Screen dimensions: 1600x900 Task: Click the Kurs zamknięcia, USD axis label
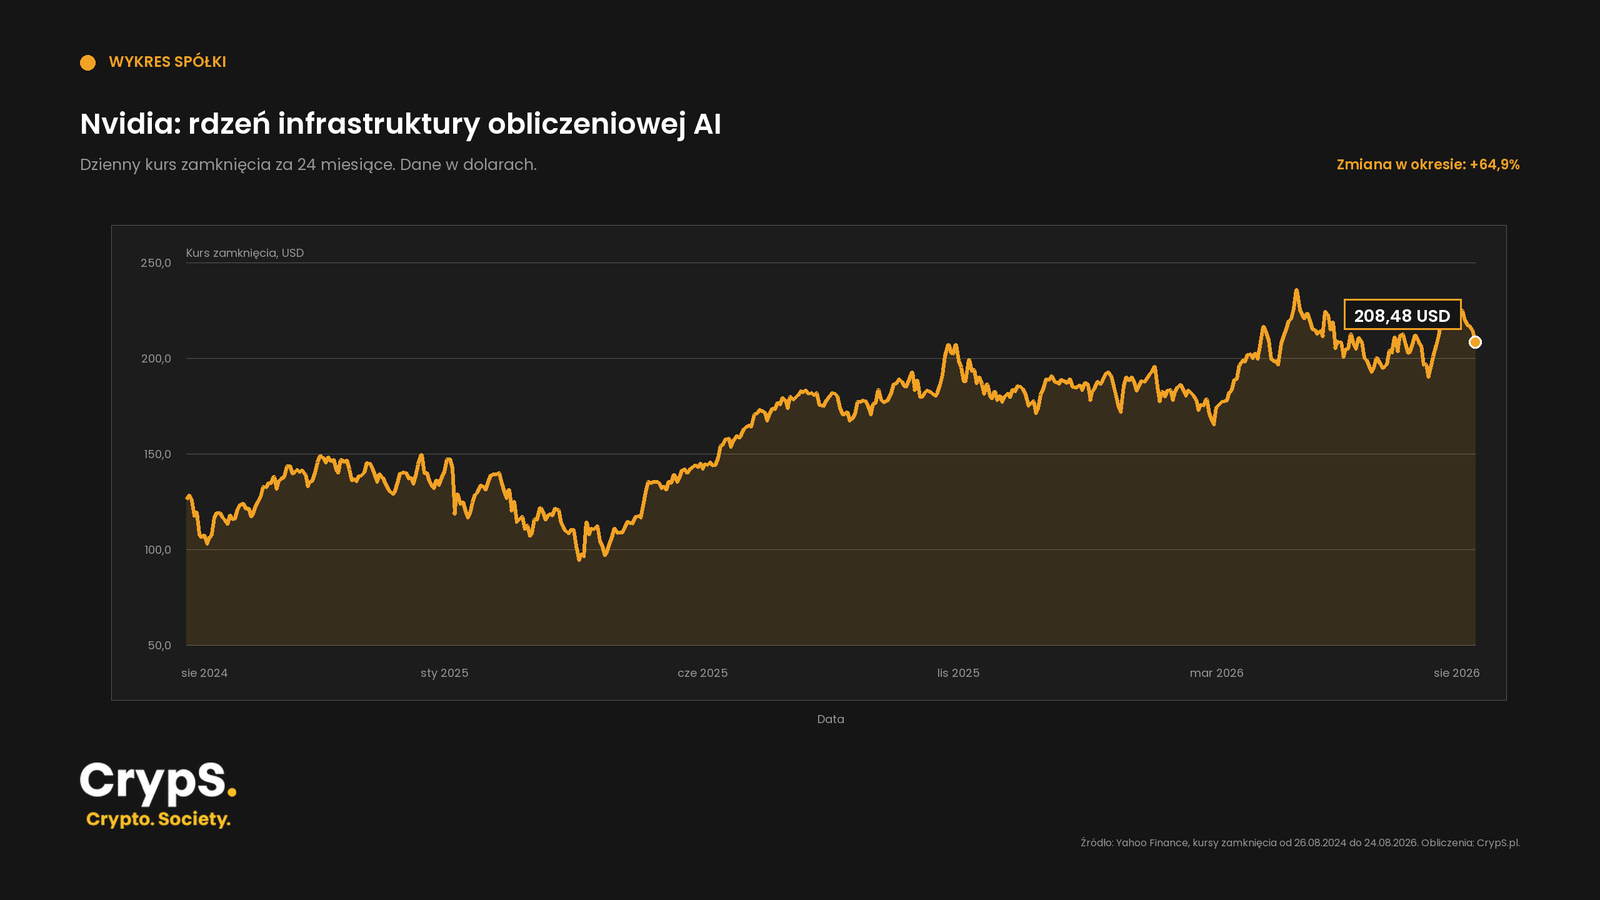click(245, 253)
